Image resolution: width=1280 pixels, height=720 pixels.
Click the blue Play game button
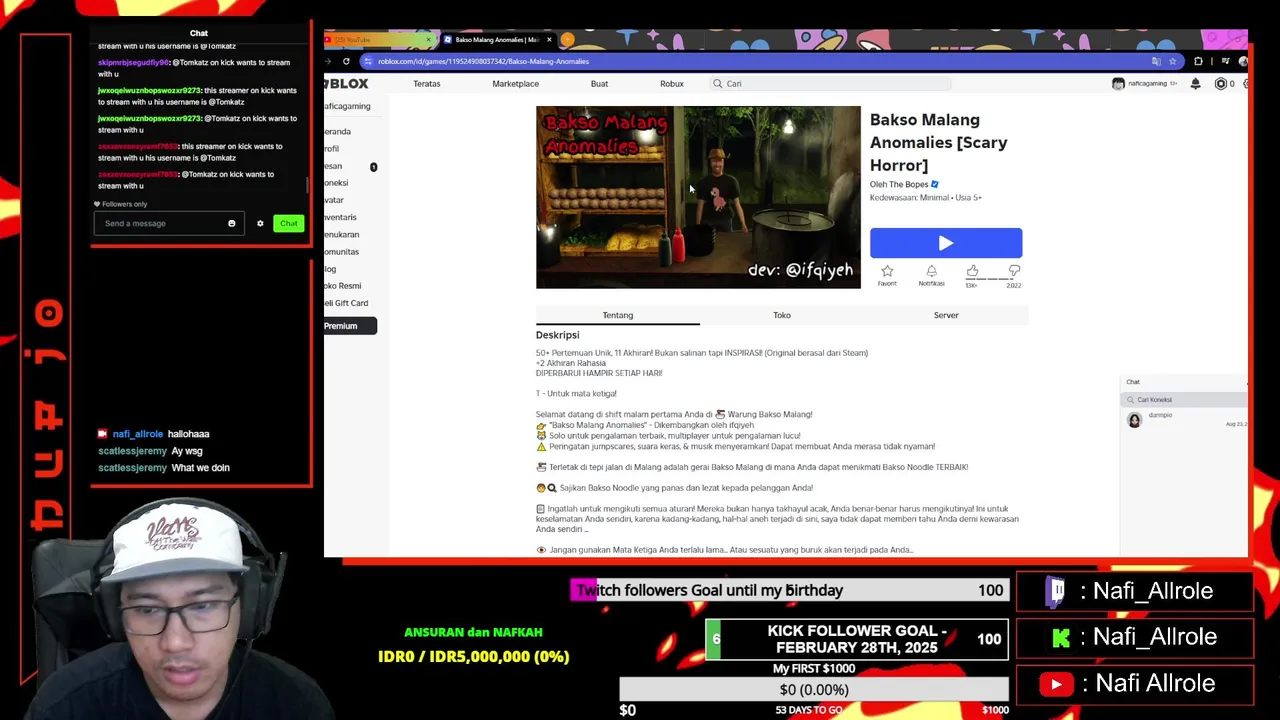945,243
